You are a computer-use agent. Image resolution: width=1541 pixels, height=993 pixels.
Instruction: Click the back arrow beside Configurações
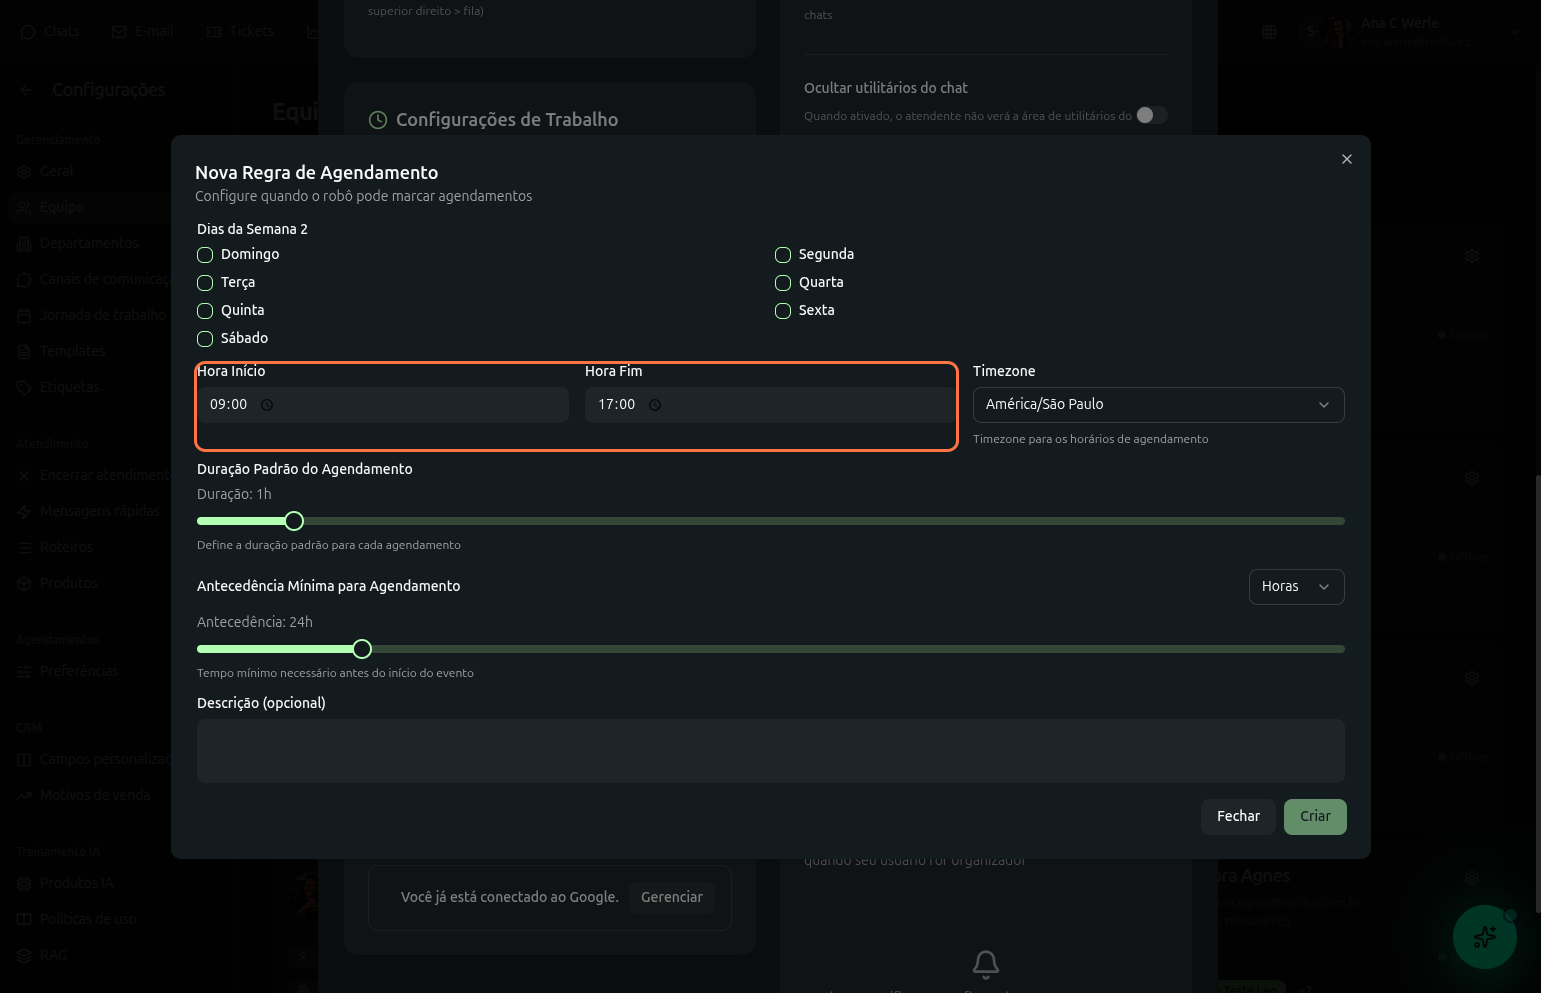[26, 90]
